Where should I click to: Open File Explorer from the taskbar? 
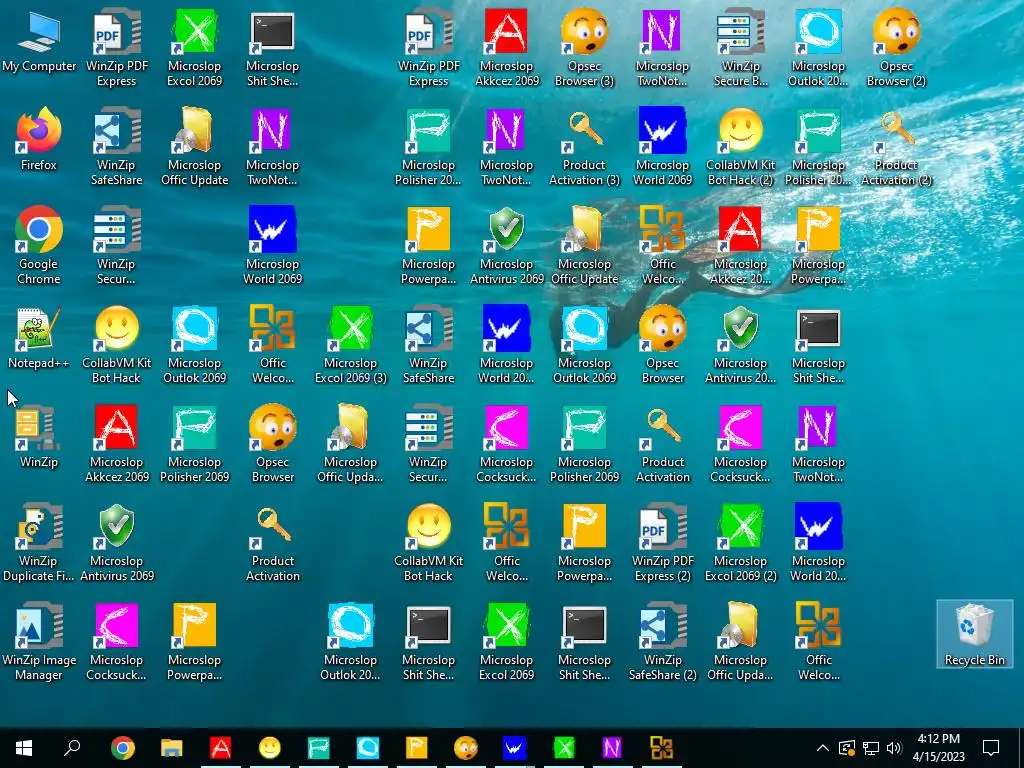tap(171, 748)
